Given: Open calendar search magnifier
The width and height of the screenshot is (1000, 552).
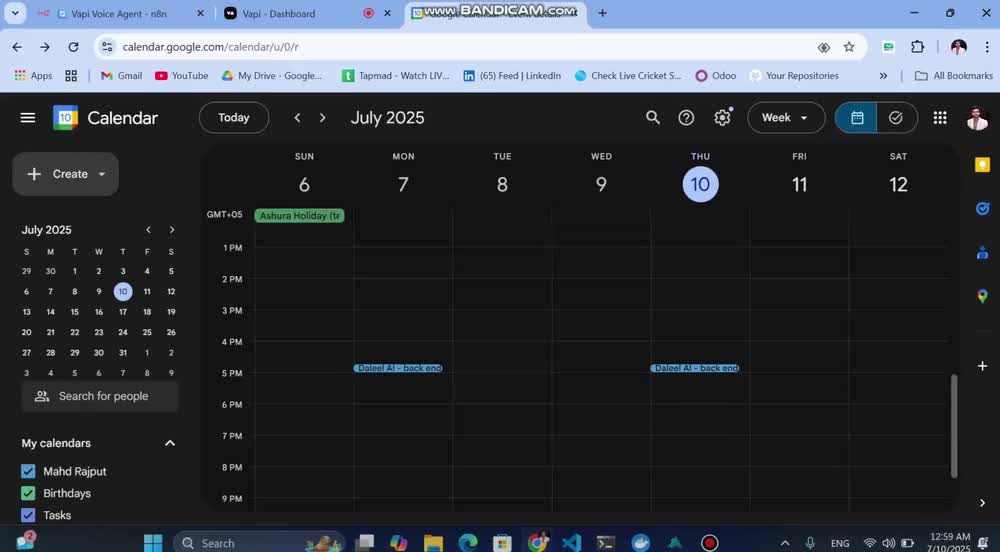Looking at the screenshot, I should (x=652, y=117).
